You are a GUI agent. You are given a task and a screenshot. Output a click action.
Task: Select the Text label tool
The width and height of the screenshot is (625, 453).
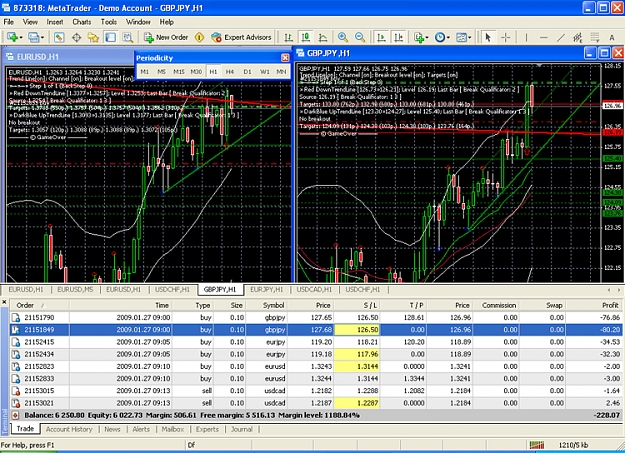[612, 37]
